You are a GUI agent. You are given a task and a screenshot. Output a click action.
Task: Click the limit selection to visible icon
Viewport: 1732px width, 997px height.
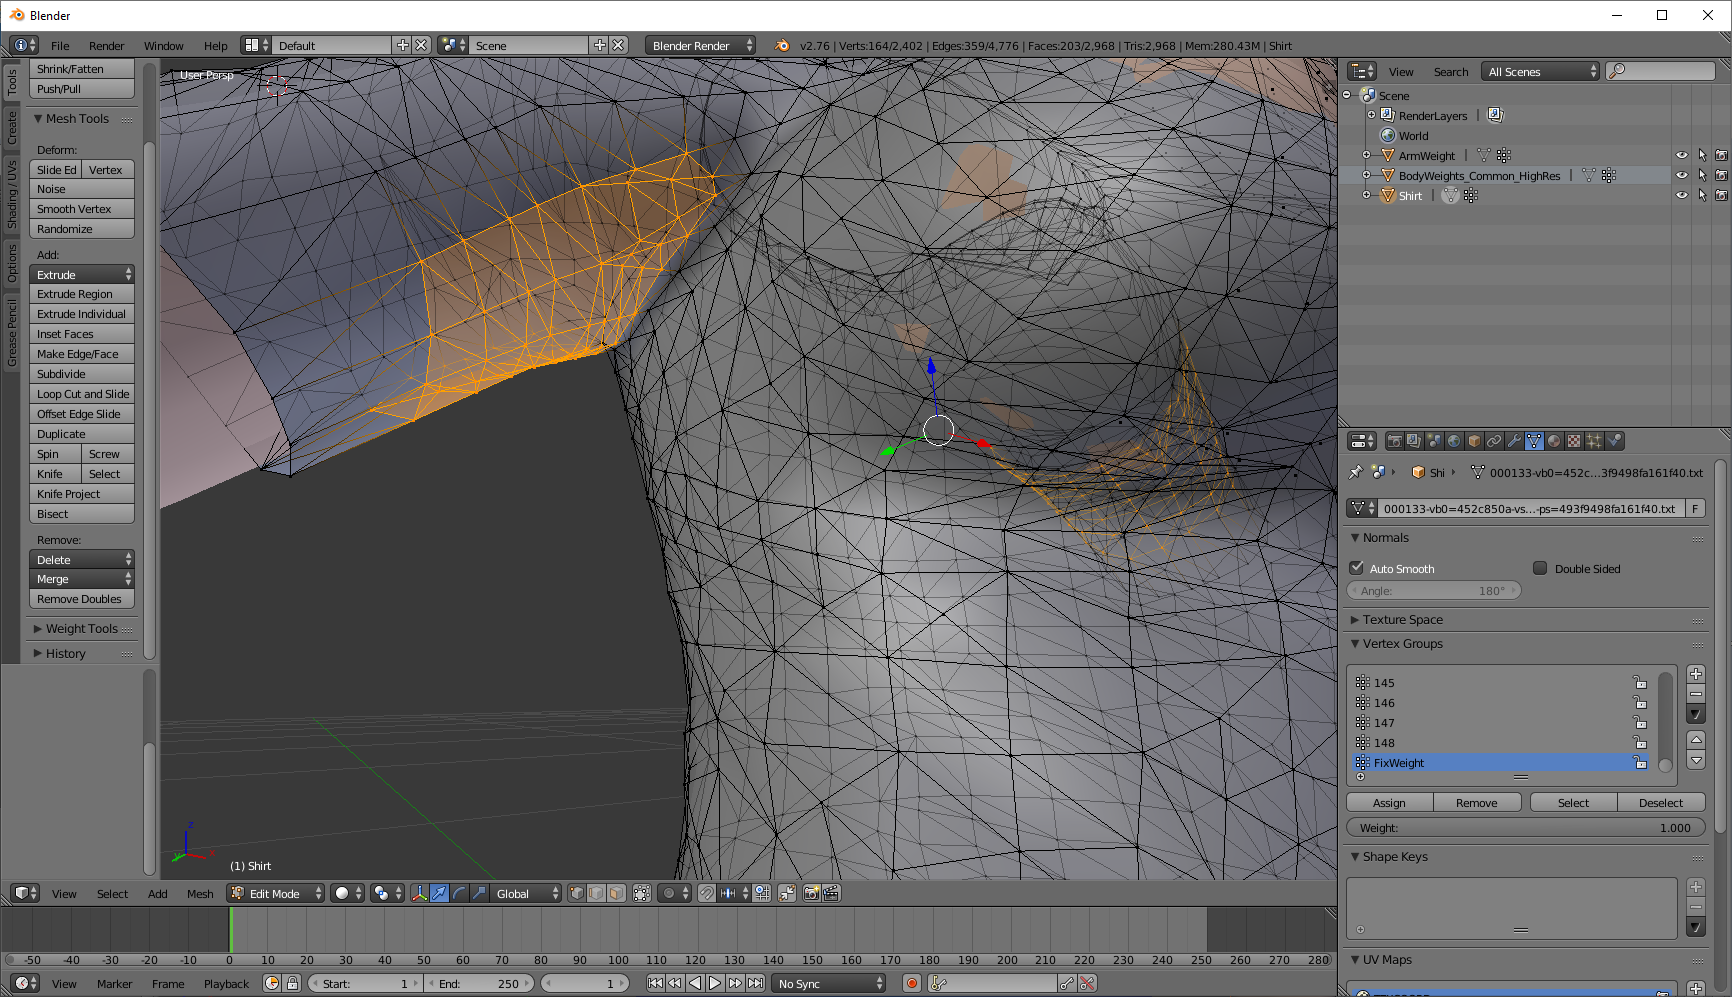[x=642, y=893]
